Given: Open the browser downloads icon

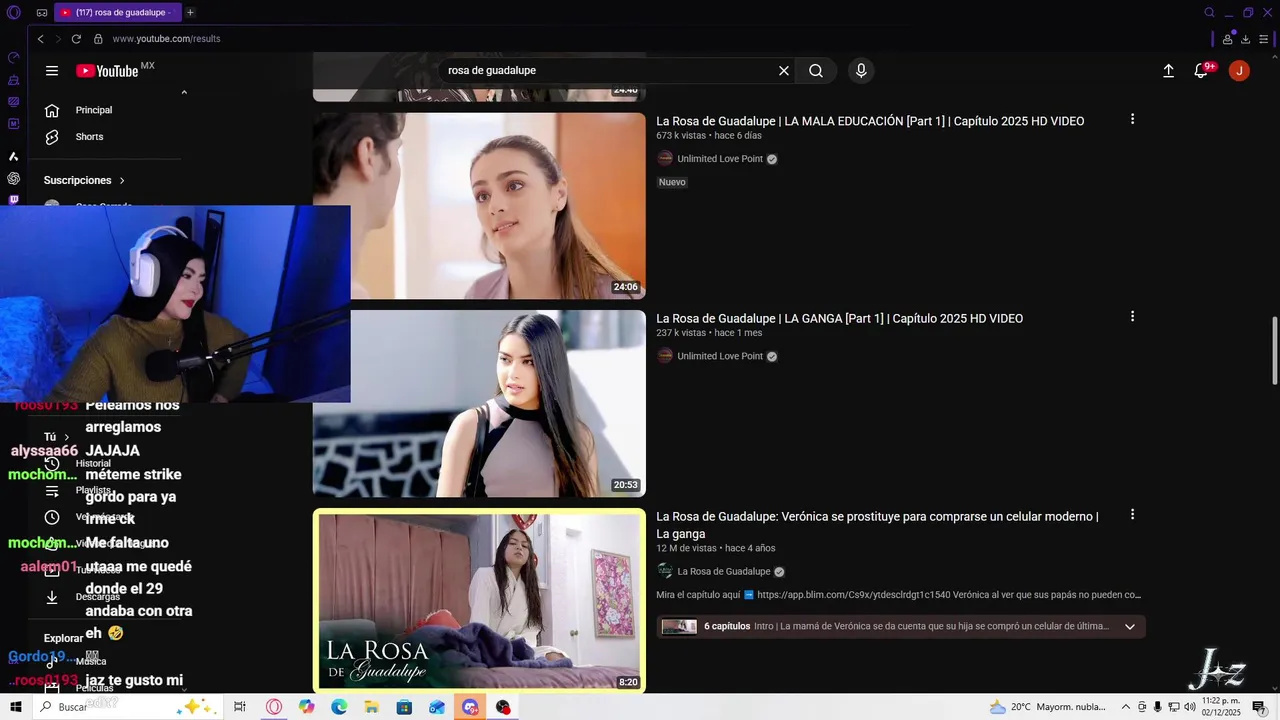Looking at the screenshot, I should pyautogui.click(x=1245, y=39).
